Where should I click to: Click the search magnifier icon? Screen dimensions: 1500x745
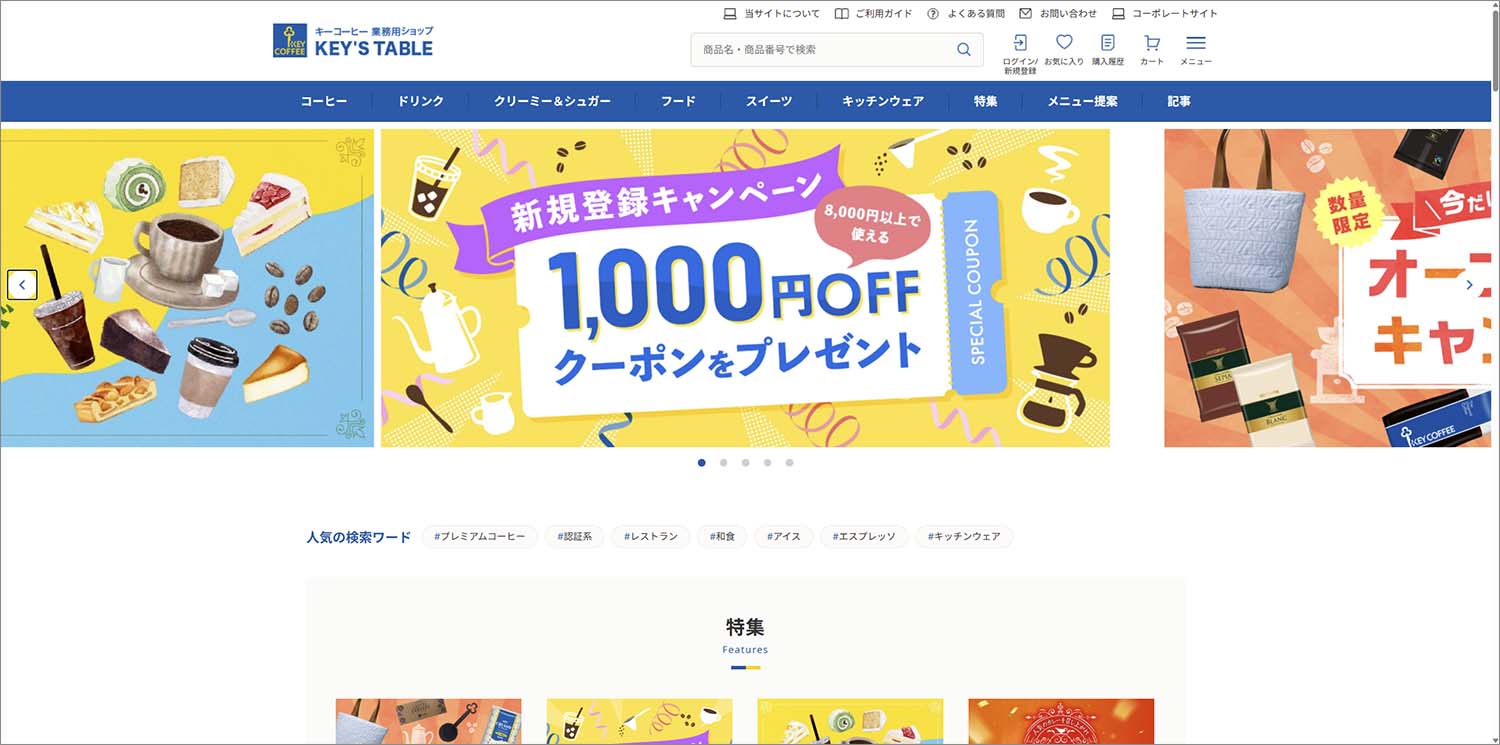964,50
